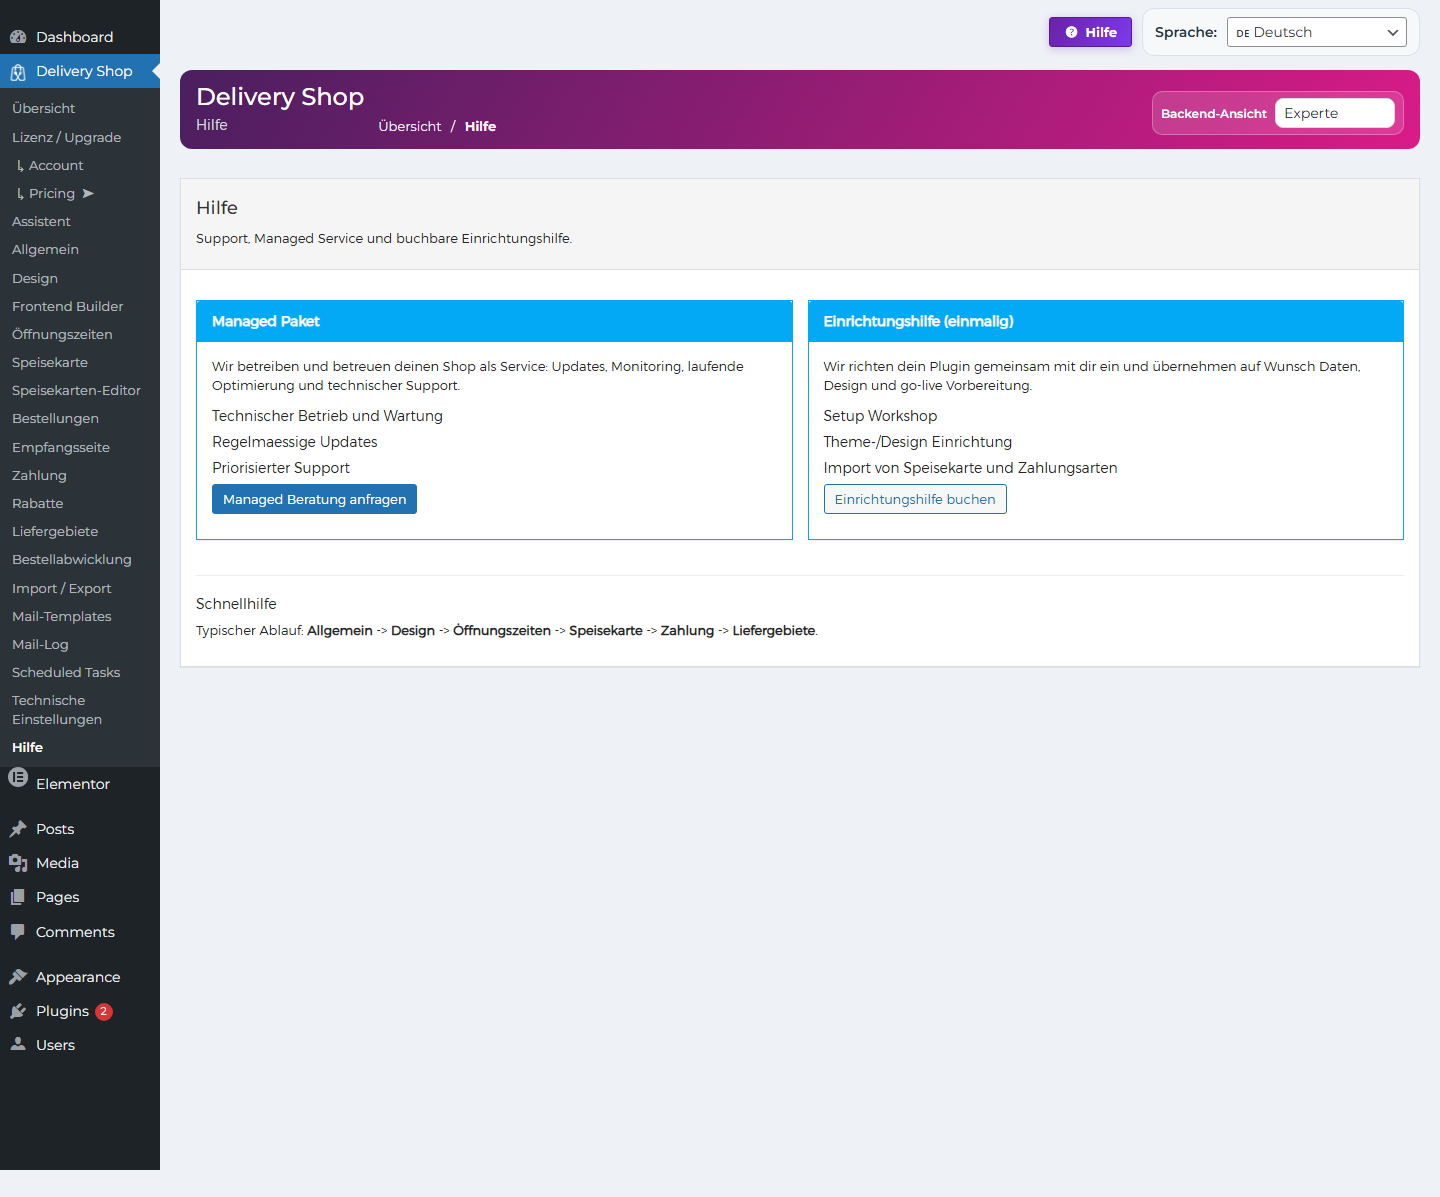Click the Pages document icon
The width and height of the screenshot is (1440, 1197).
click(x=18, y=897)
